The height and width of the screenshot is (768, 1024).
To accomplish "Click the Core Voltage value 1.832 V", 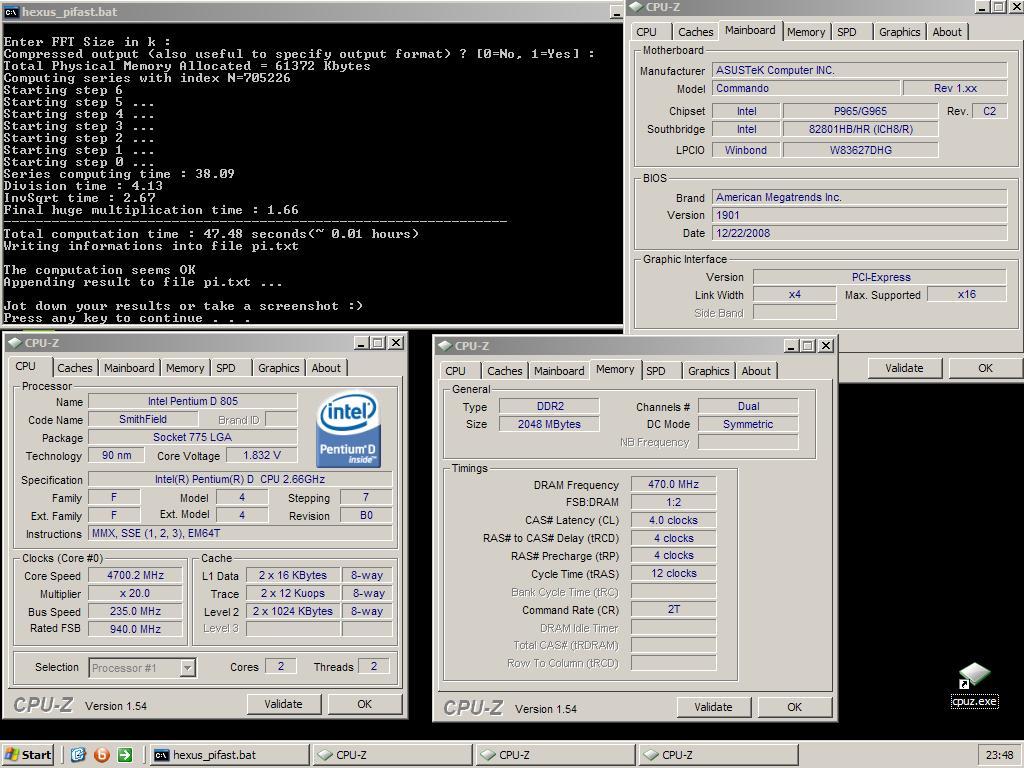I will 261,455.
